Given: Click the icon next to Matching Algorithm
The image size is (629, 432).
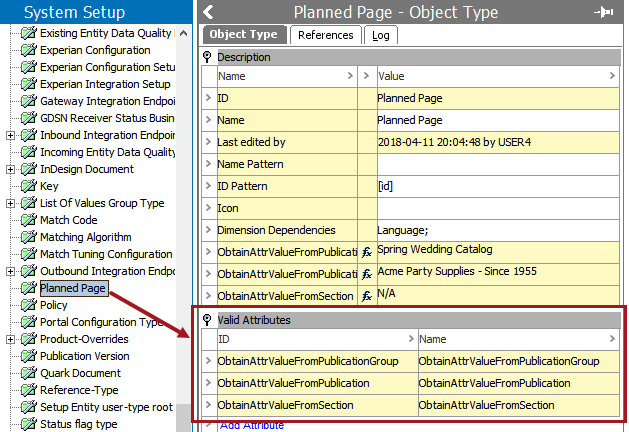Looking at the screenshot, I should [x=29, y=237].
